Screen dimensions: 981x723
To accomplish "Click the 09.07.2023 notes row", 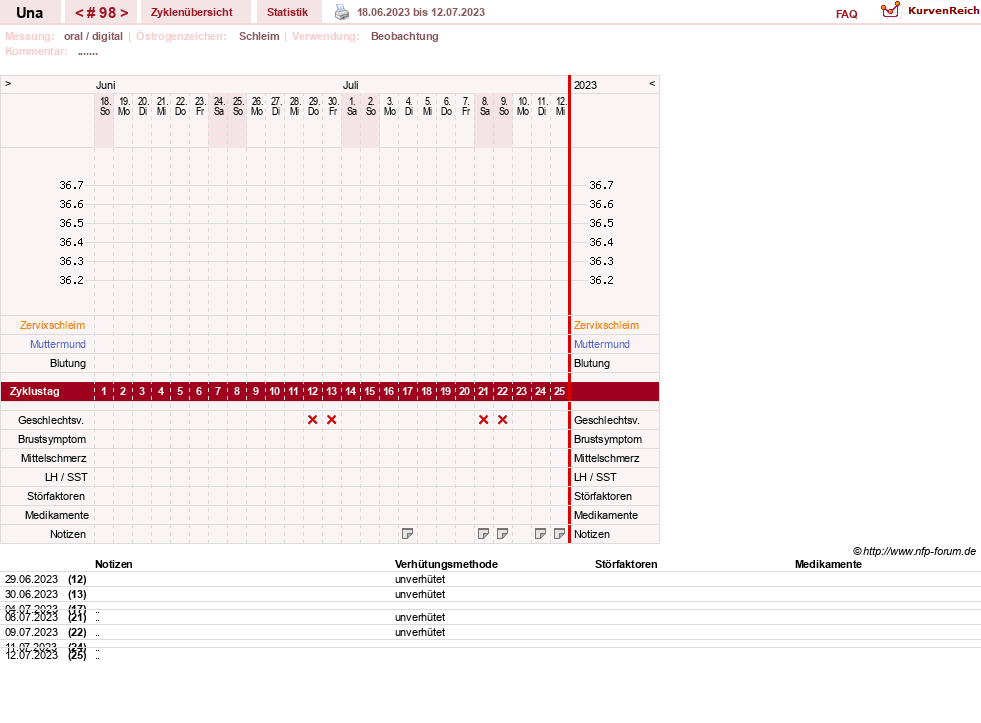I will coord(490,632).
